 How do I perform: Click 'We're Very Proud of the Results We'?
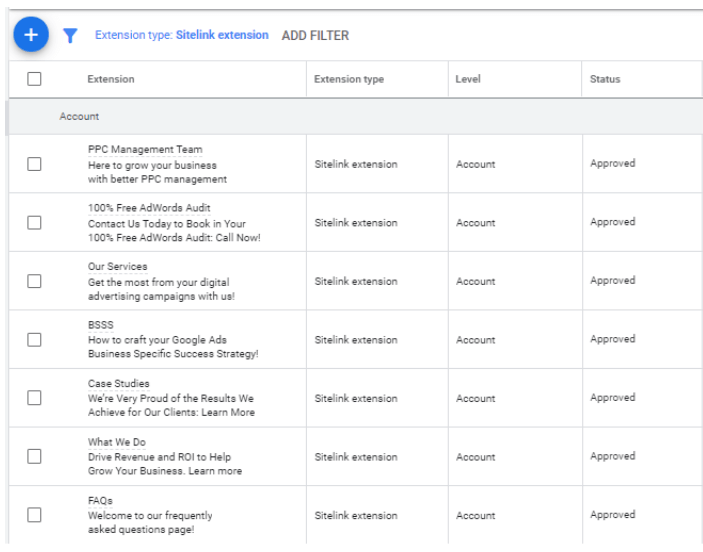[x=171, y=398]
